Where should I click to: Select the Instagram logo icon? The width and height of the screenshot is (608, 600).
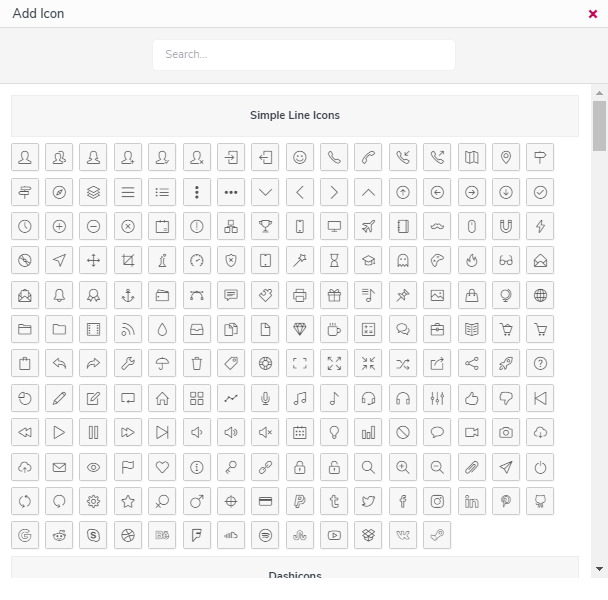pos(437,501)
